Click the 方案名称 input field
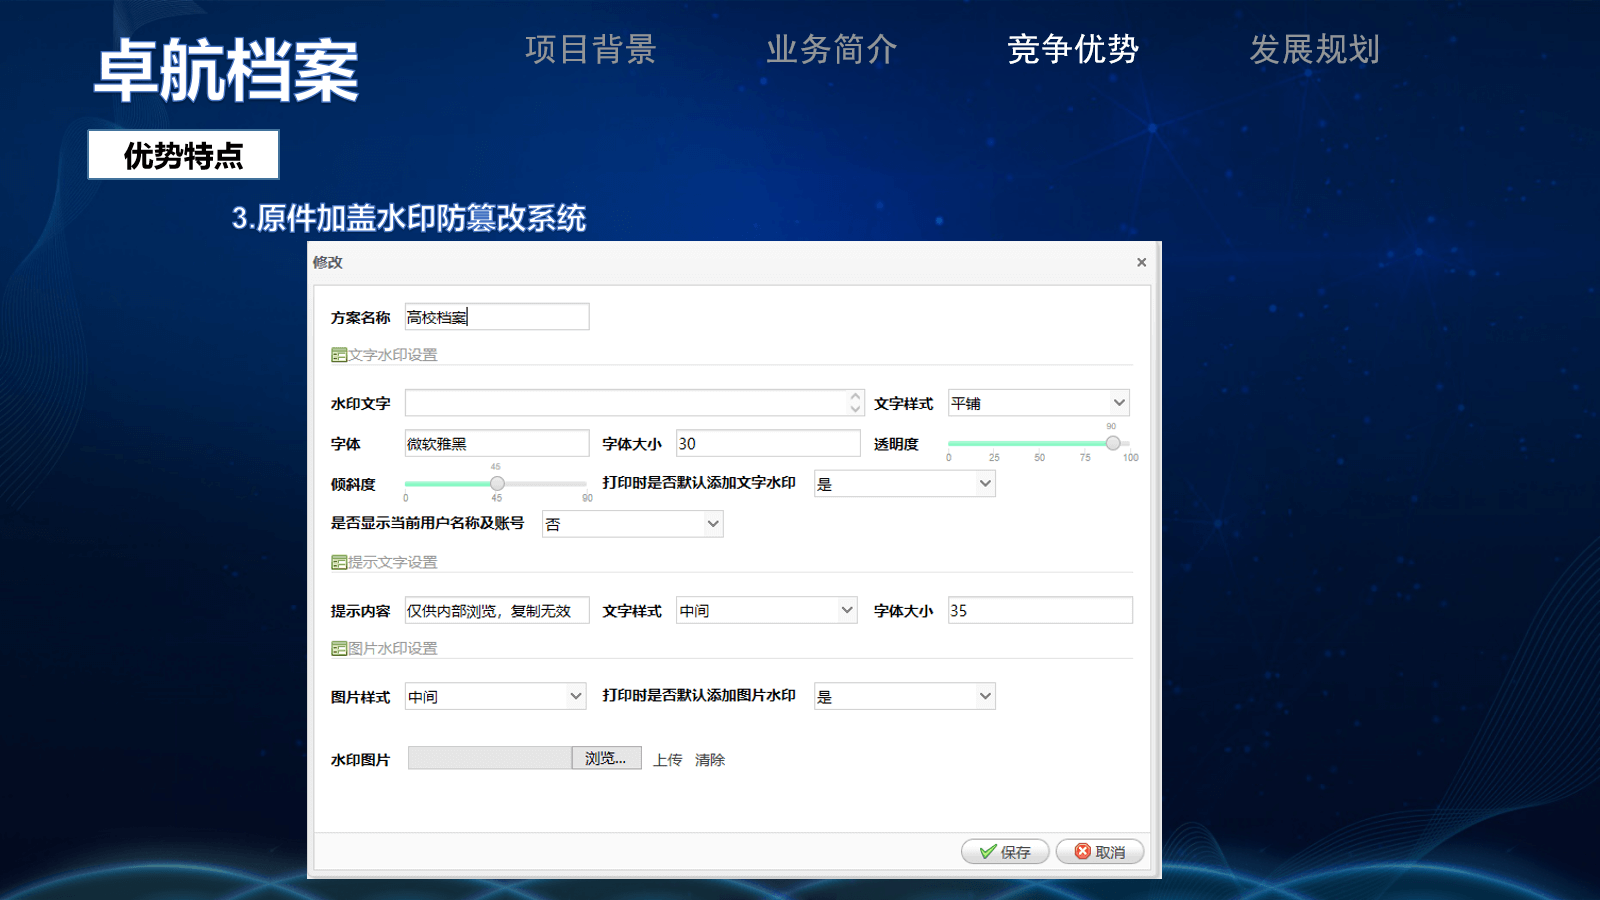 [497, 317]
